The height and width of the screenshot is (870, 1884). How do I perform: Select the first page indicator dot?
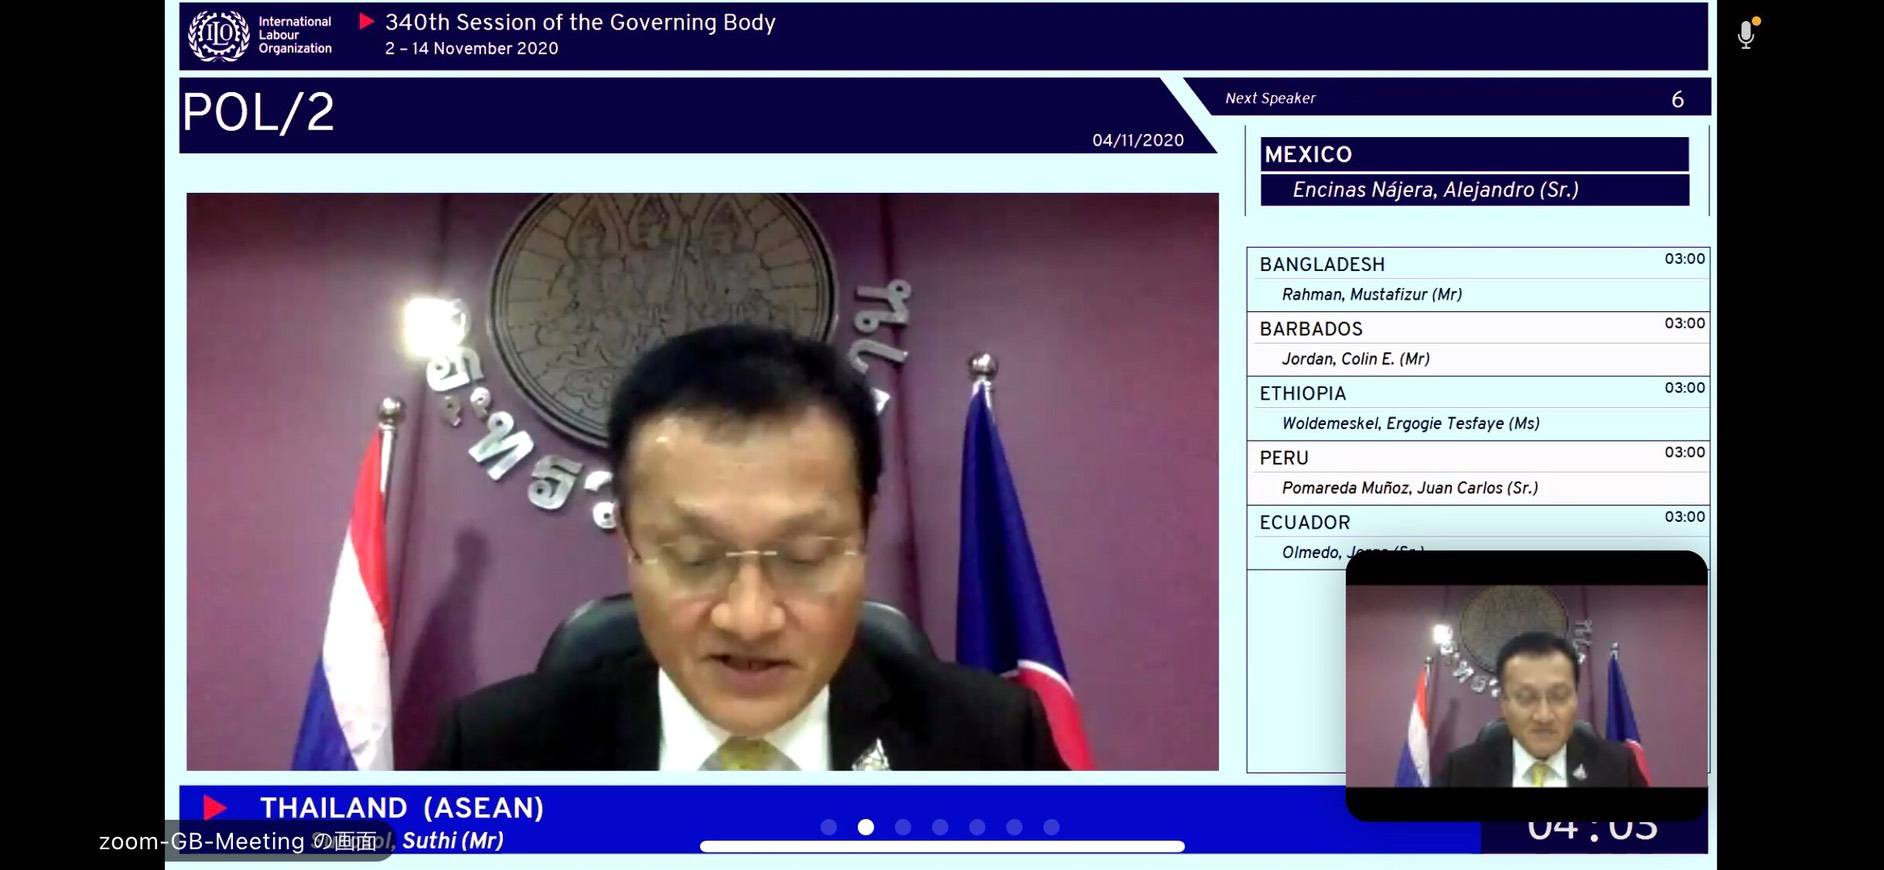tap(828, 827)
